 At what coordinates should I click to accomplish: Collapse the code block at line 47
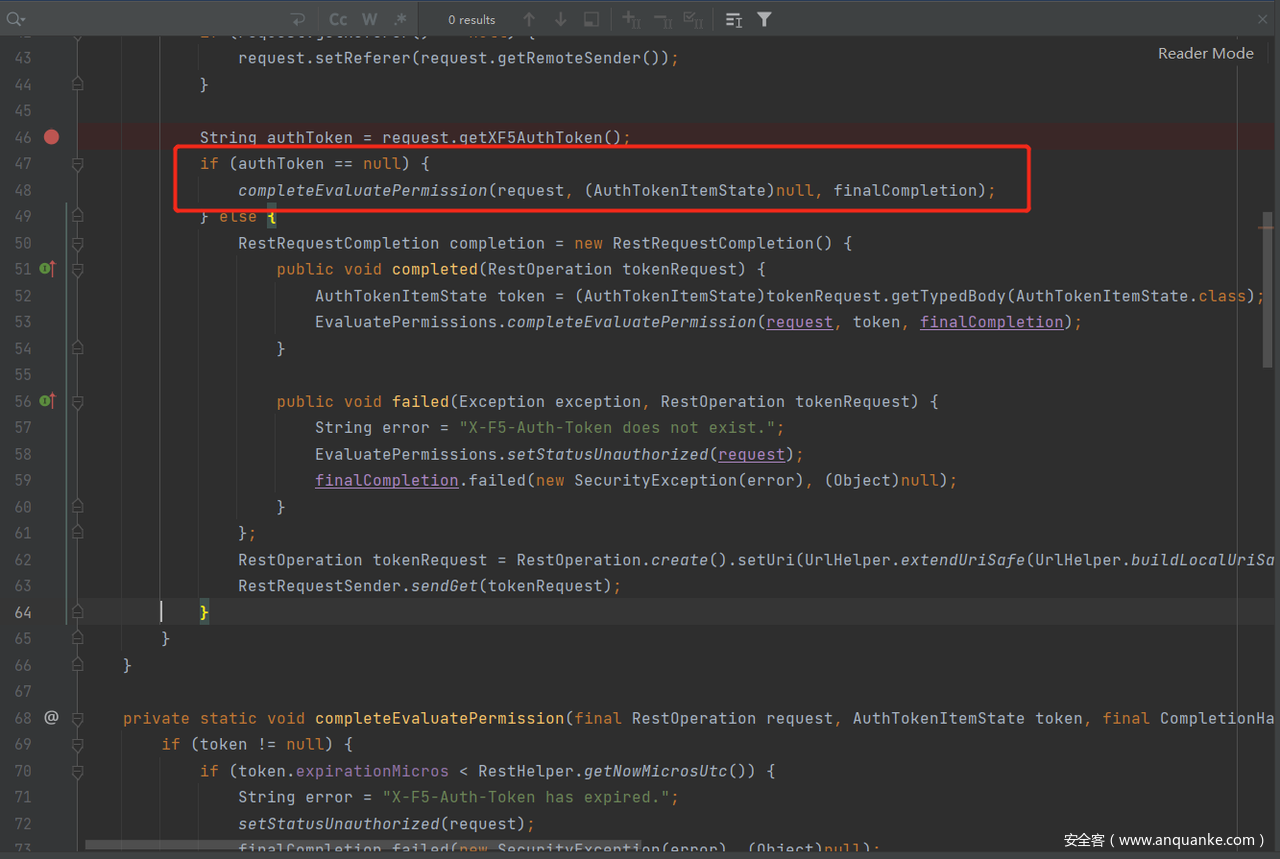point(78,164)
